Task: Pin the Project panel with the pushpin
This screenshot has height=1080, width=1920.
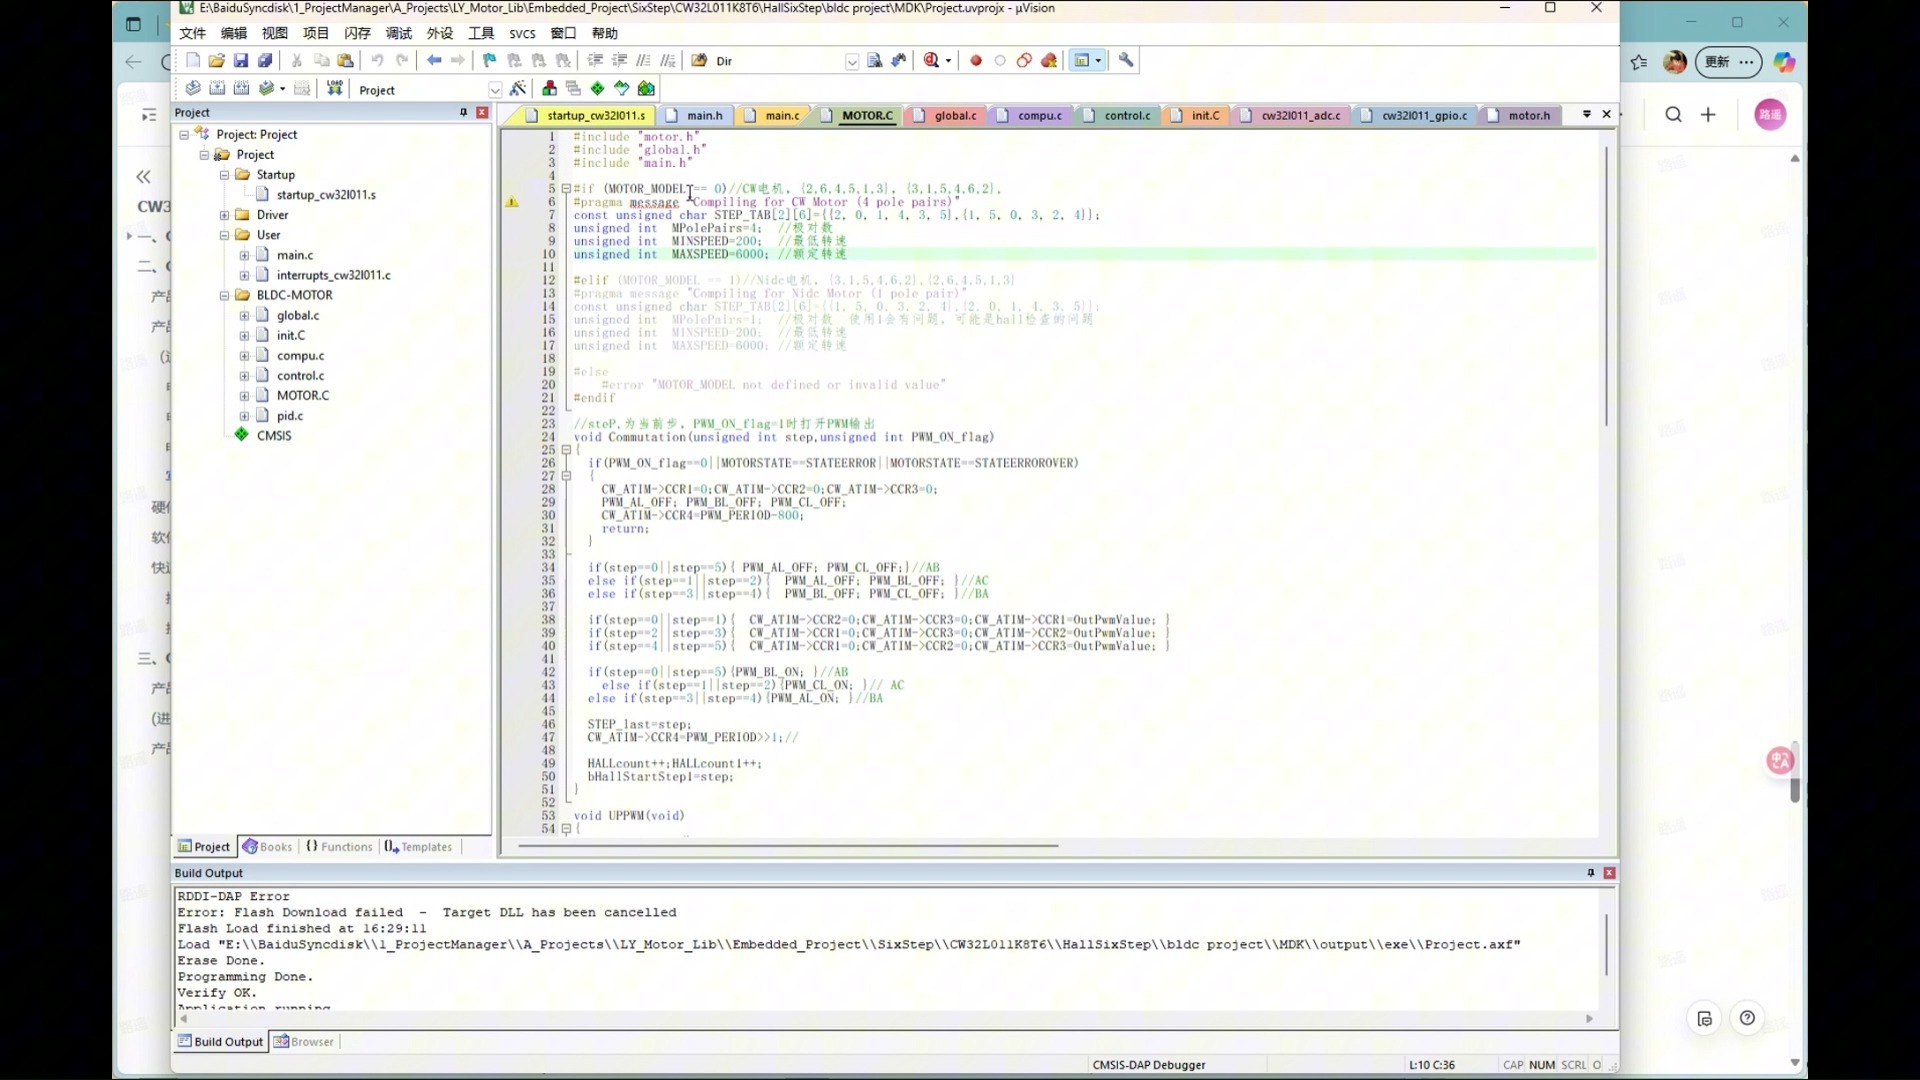Action: pyautogui.click(x=463, y=112)
